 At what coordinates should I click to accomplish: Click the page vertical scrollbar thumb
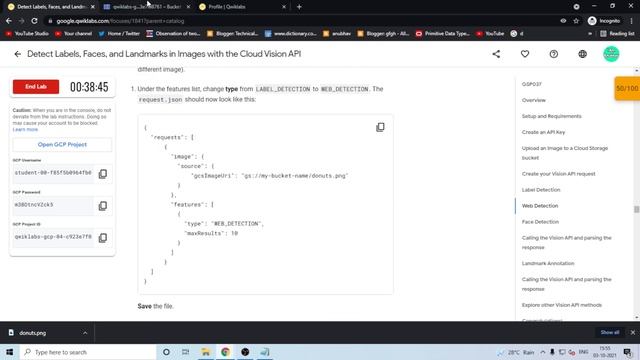tap(636, 209)
